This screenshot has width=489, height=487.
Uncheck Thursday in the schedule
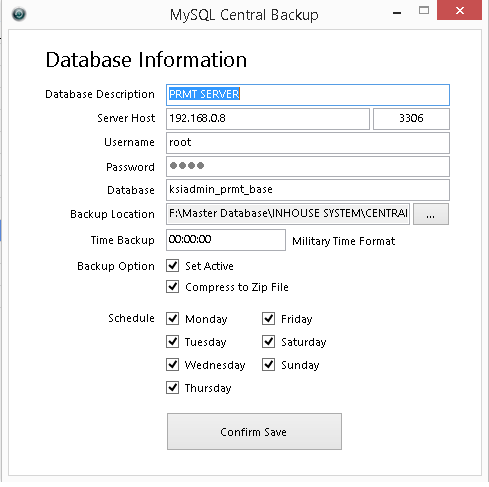(x=173, y=387)
